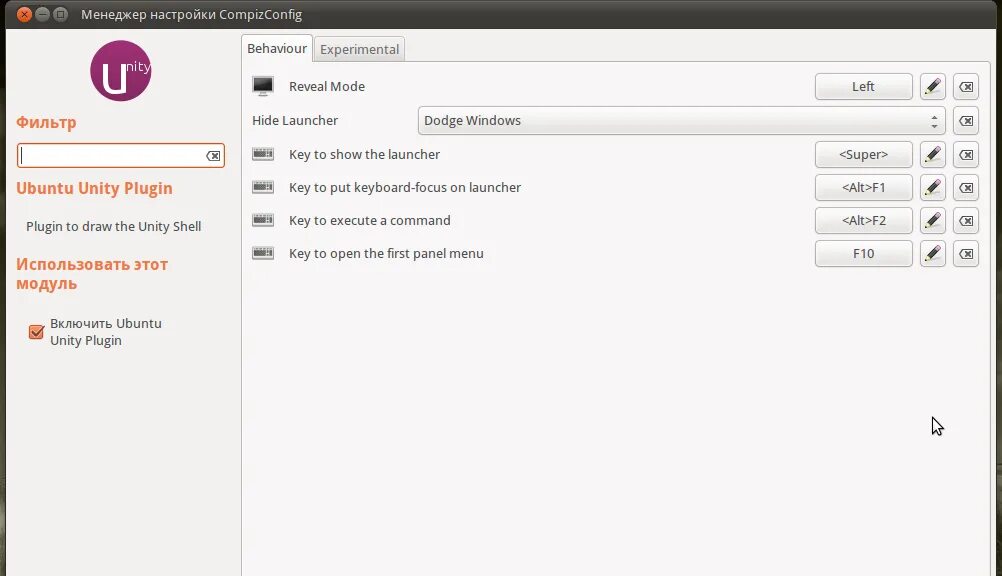Click the Unity plugin logo
The width and height of the screenshot is (1002, 576).
click(x=120, y=71)
